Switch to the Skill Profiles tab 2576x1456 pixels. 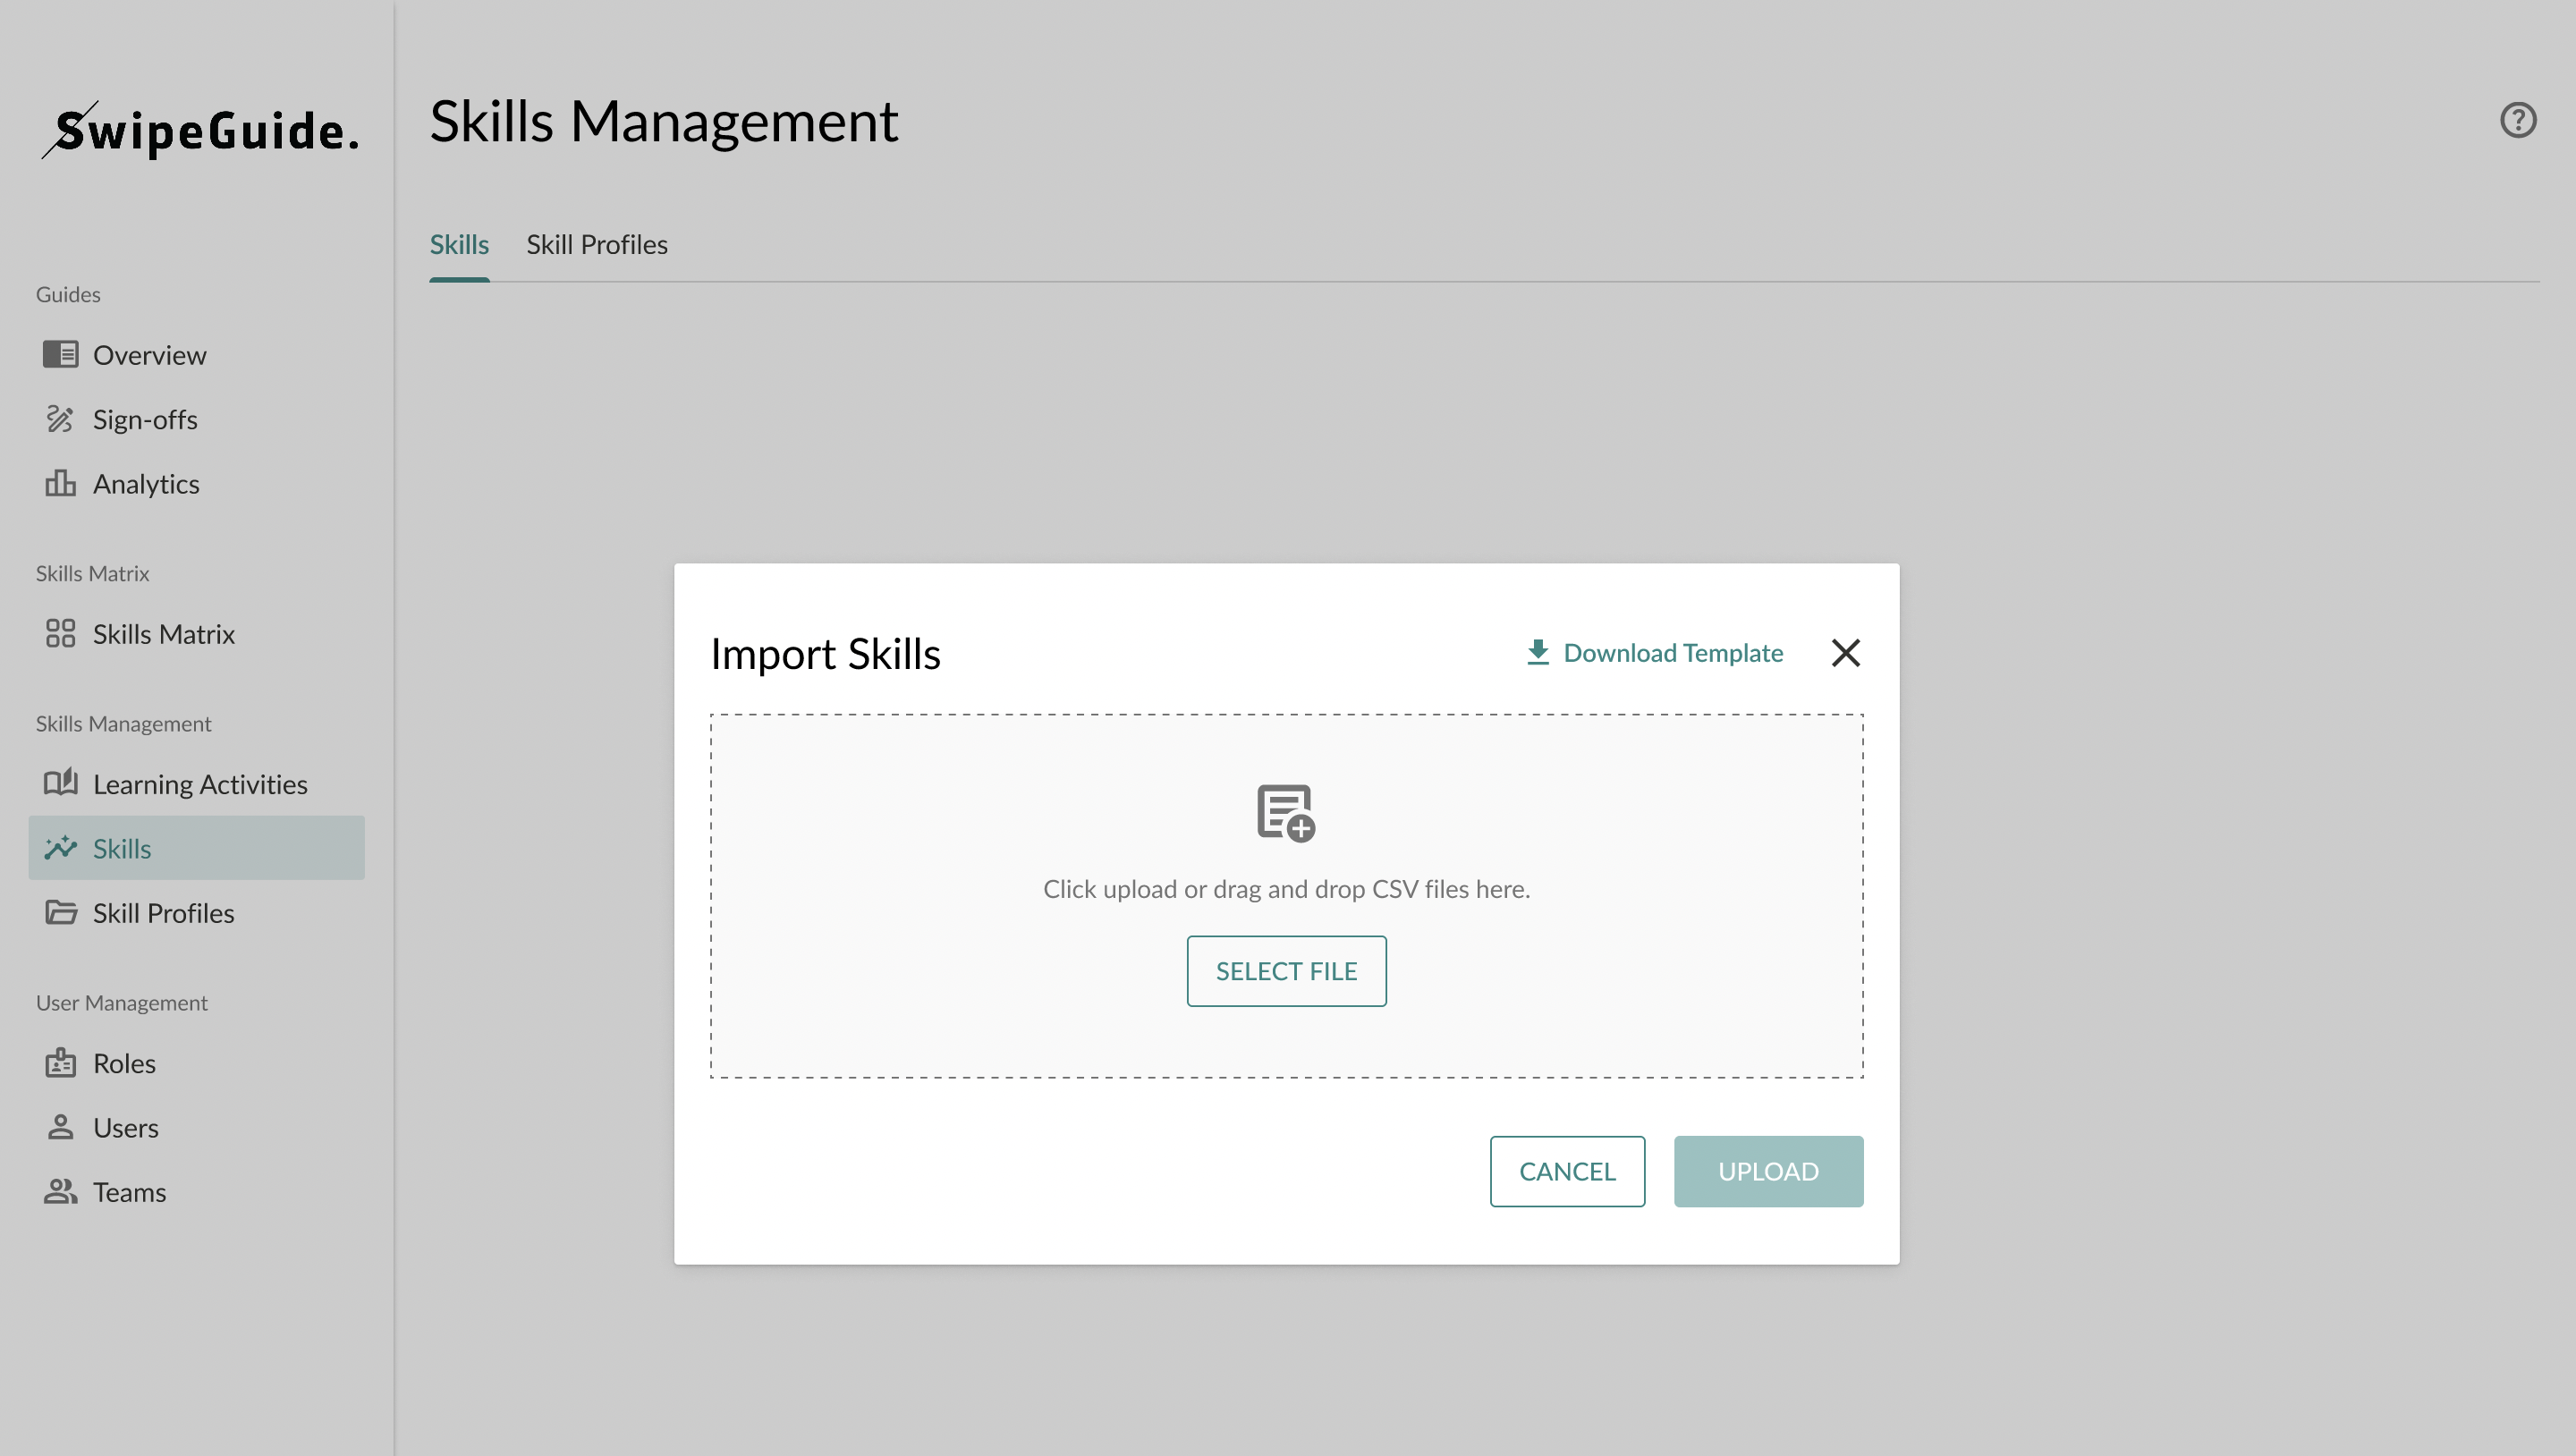[x=597, y=245]
